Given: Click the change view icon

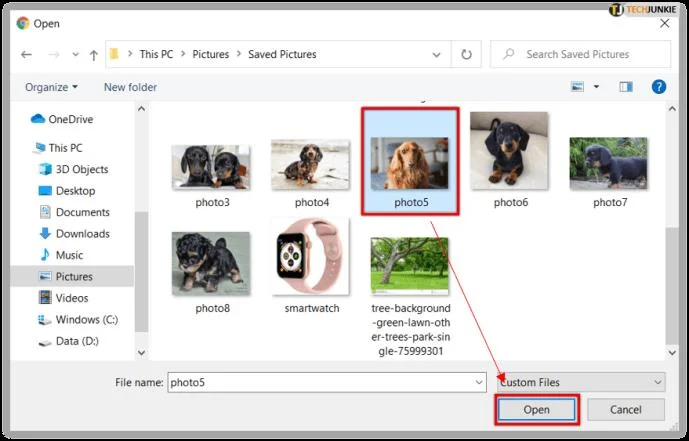Looking at the screenshot, I should point(577,87).
